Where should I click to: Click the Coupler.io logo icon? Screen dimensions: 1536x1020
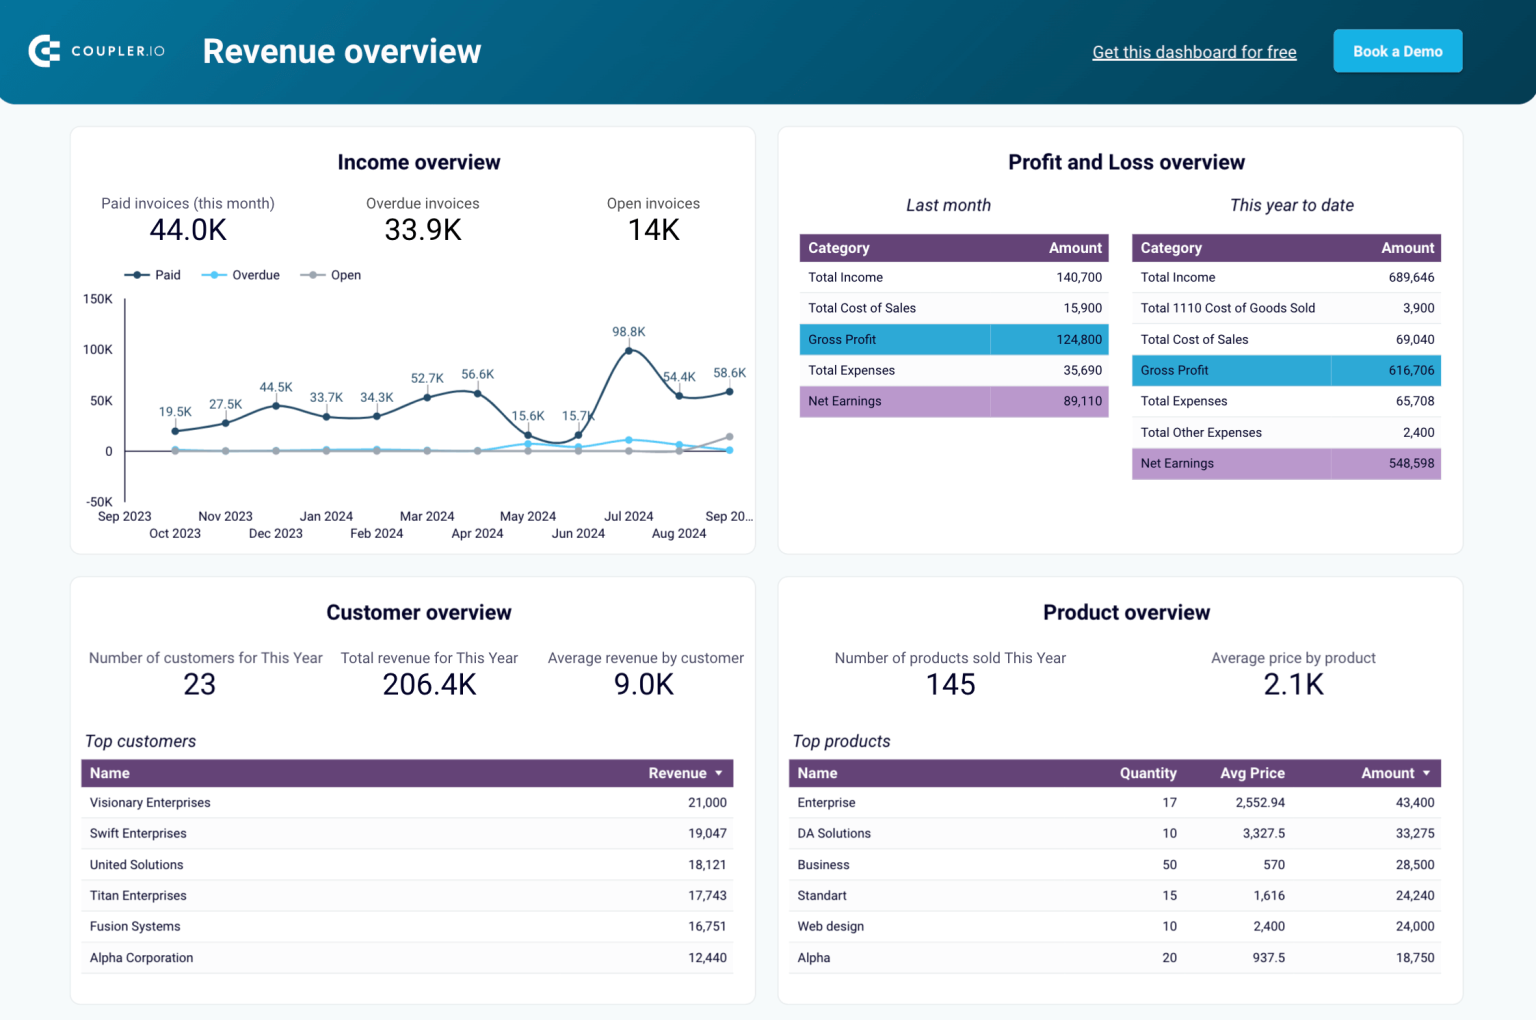click(x=42, y=50)
